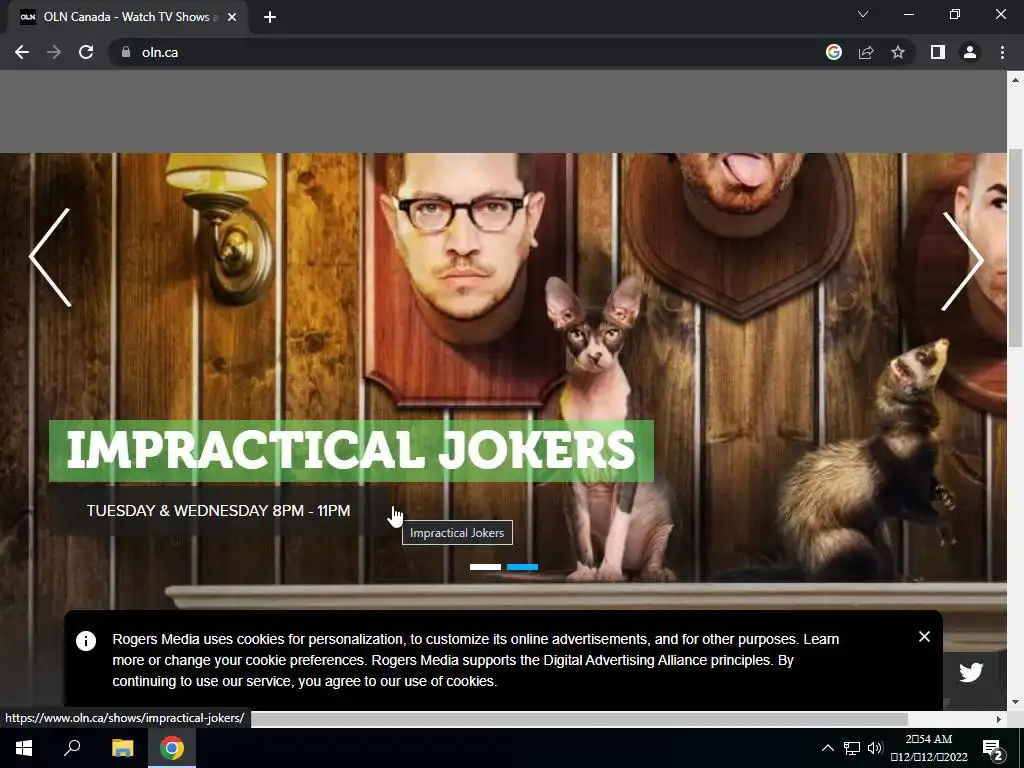This screenshot has width=1024, height=768.
Task: Open the browser side panel
Action: (938, 52)
